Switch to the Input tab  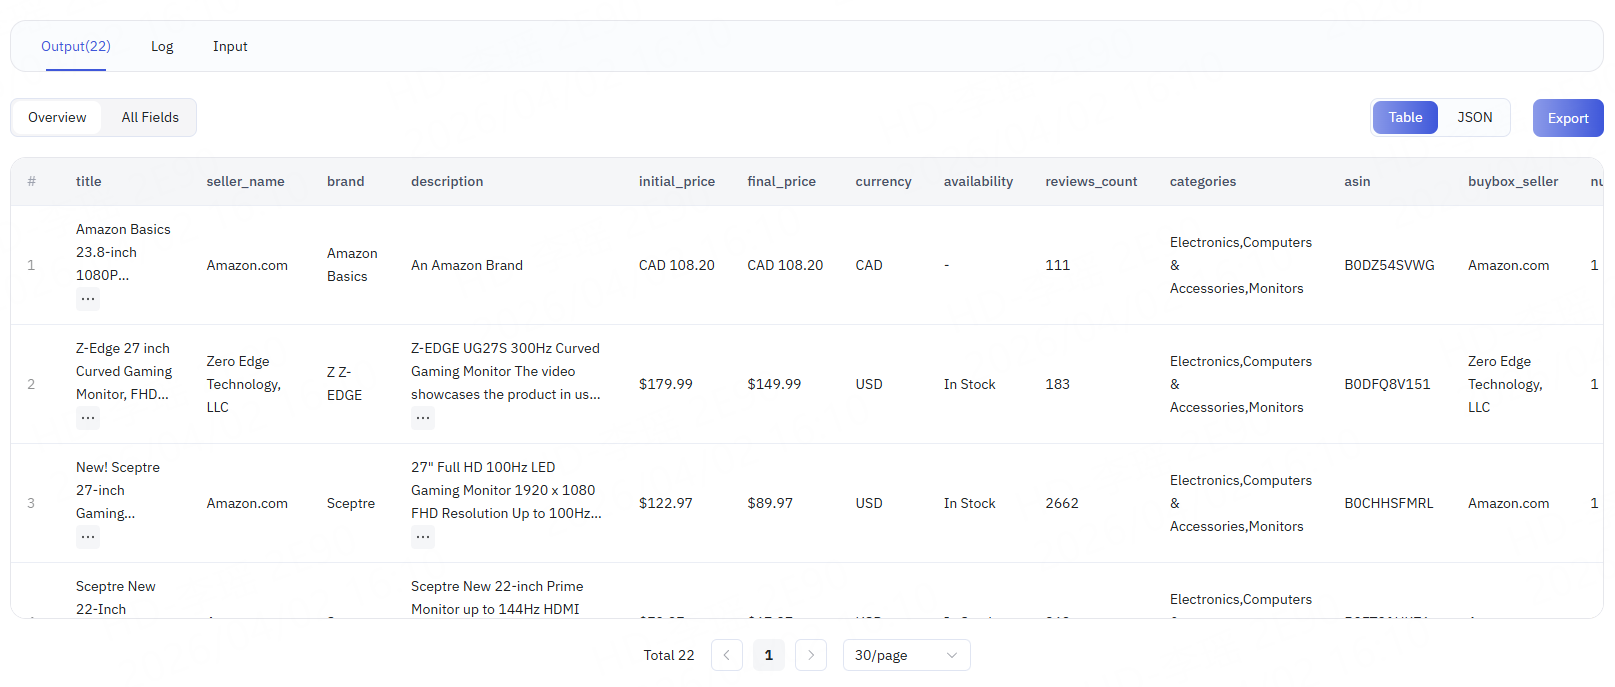[x=230, y=46]
